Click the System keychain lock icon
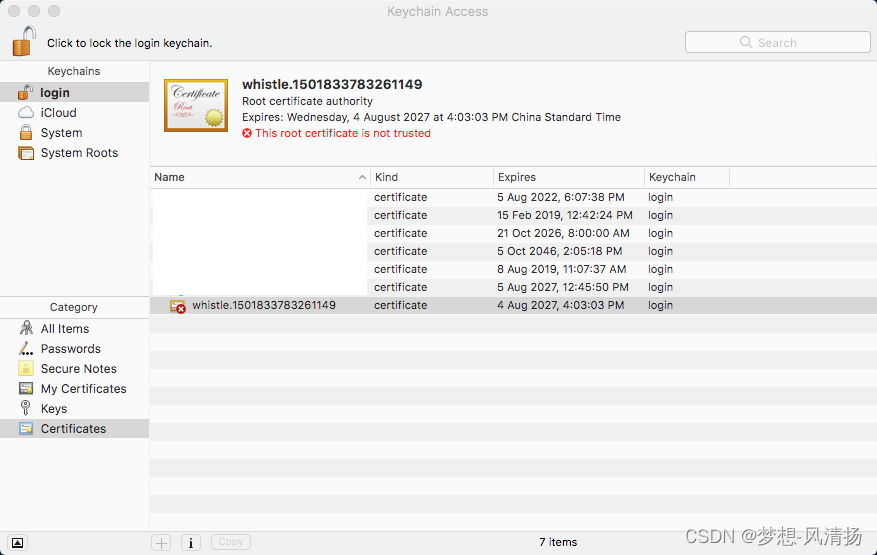The image size is (877, 555). [x=26, y=133]
